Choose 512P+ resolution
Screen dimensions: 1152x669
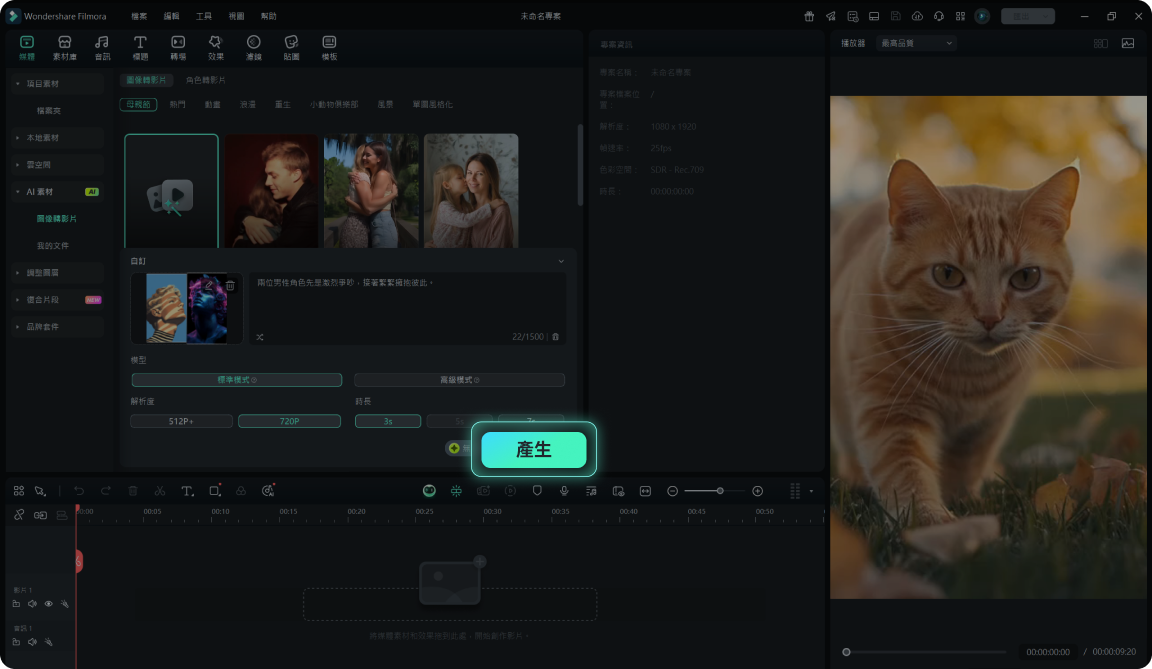click(x=181, y=421)
